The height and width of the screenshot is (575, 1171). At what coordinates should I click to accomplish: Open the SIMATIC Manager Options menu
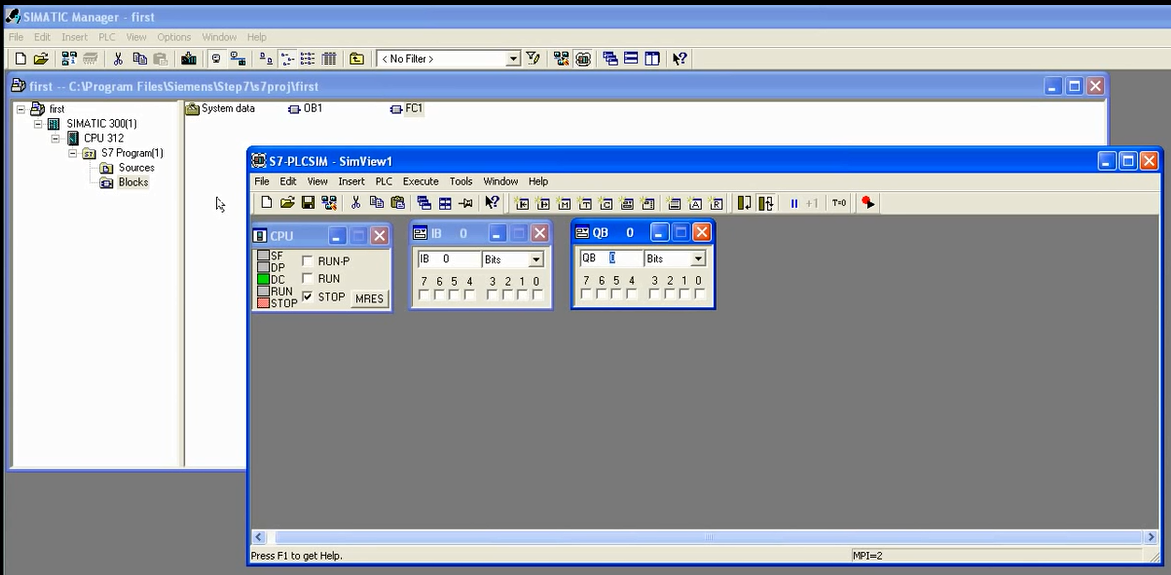pyautogui.click(x=174, y=37)
